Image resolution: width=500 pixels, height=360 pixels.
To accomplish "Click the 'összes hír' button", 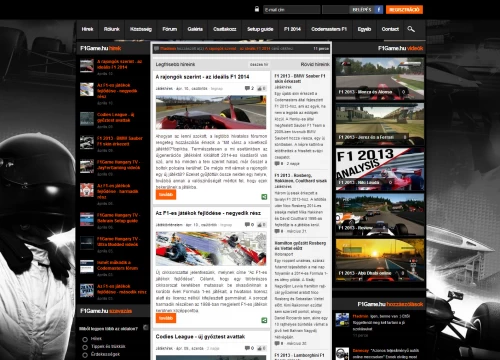I will click(x=259, y=65).
